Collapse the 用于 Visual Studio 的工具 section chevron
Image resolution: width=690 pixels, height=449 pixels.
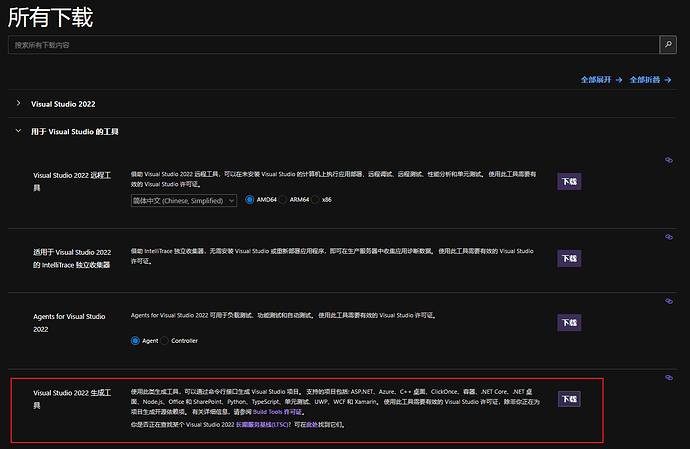pyautogui.click(x=18, y=131)
